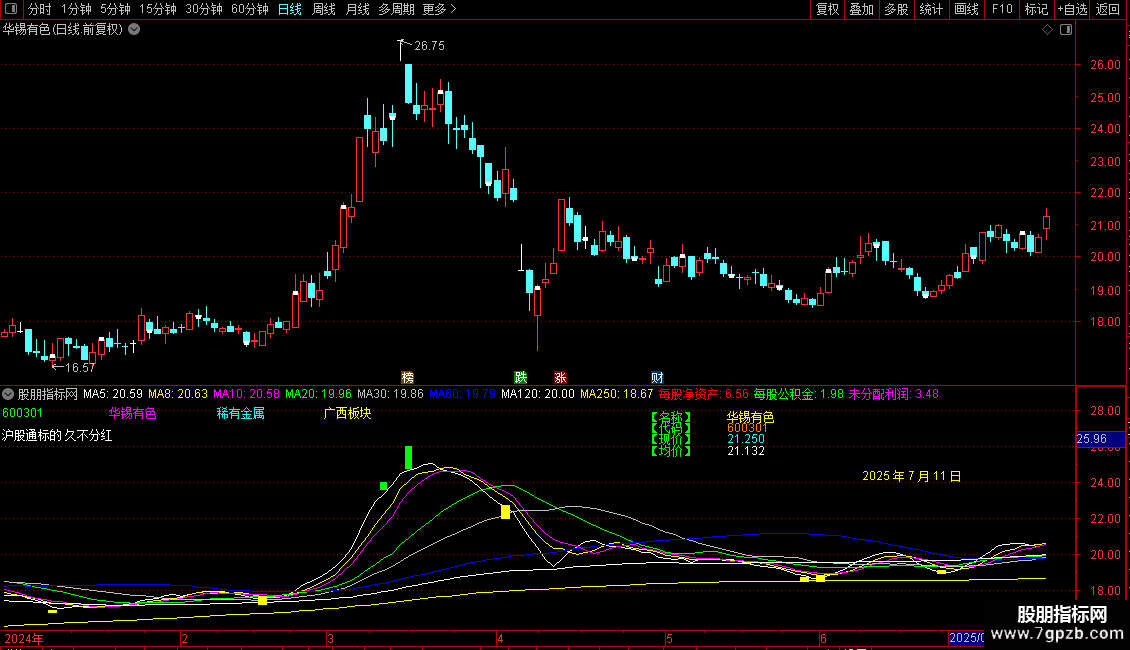1130x650 pixels.
Task: Click the 财 financial marker icon
Action: tap(657, 377)
